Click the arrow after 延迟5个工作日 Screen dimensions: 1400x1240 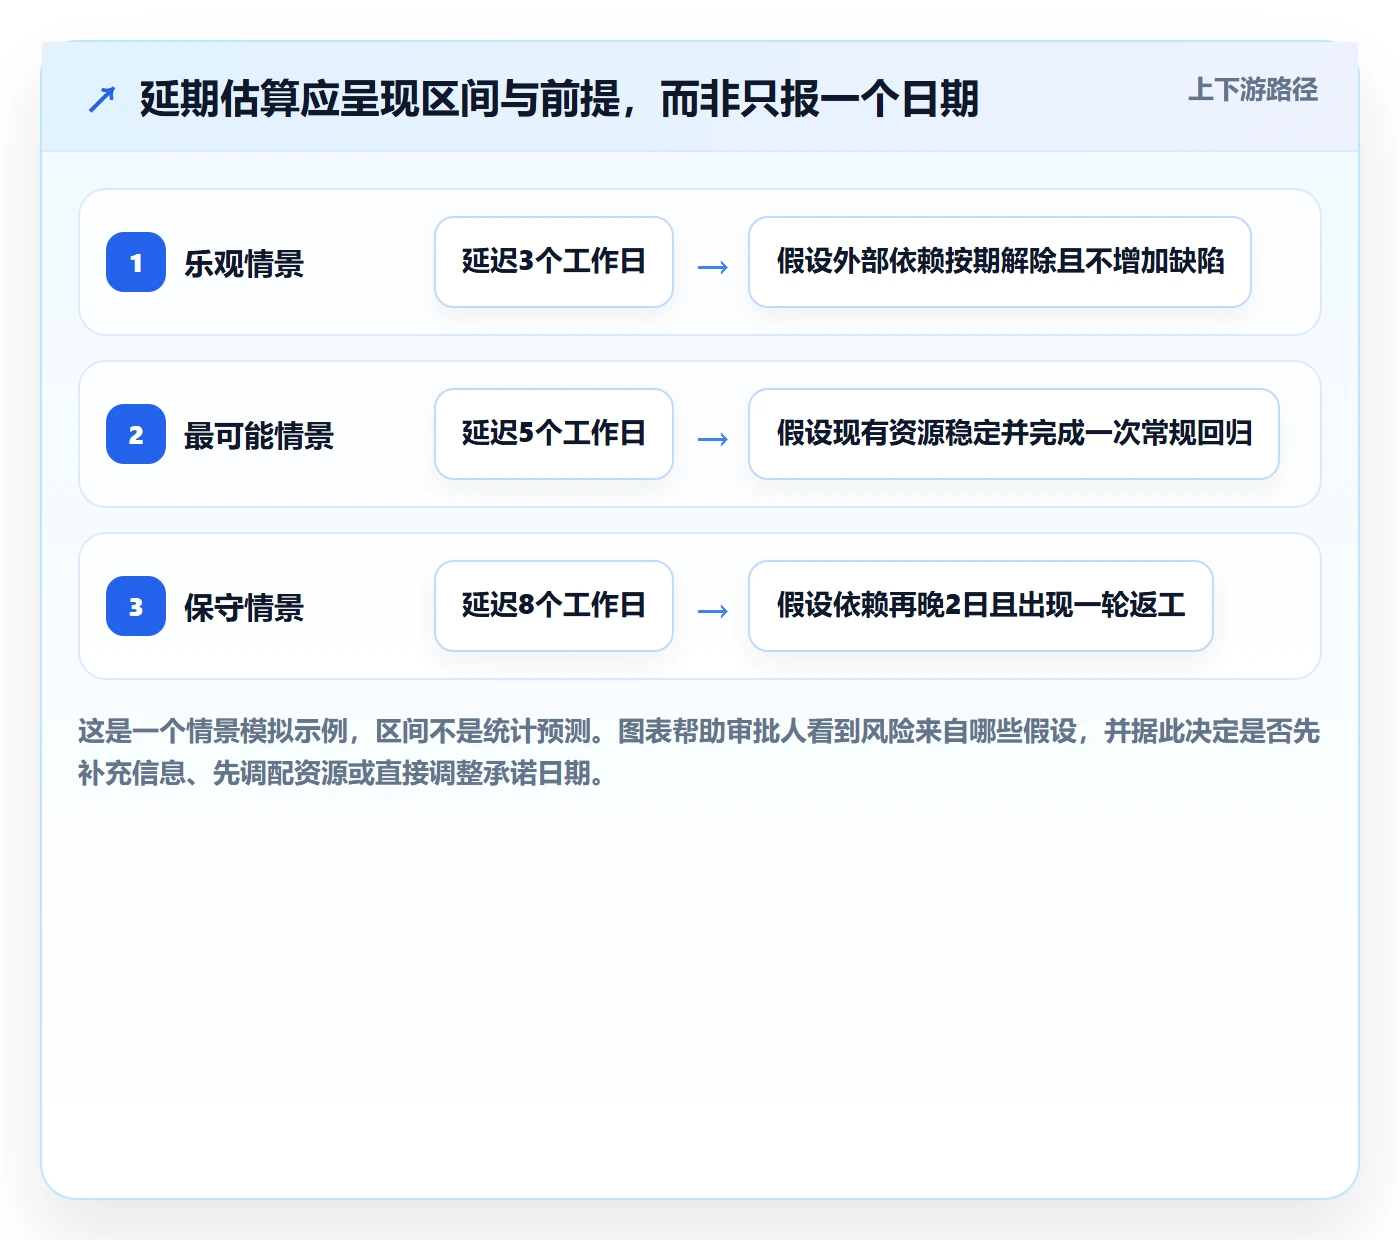[712, 439]
